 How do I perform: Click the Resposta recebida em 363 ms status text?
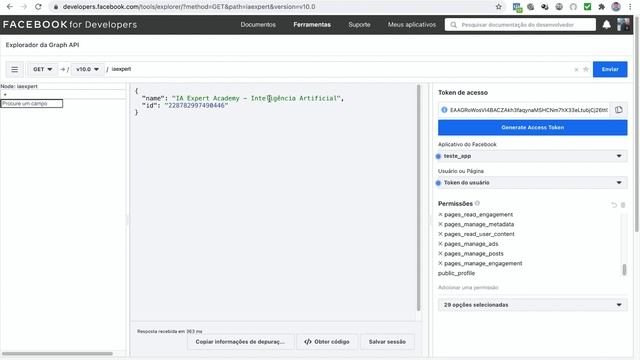click(169, 331)
